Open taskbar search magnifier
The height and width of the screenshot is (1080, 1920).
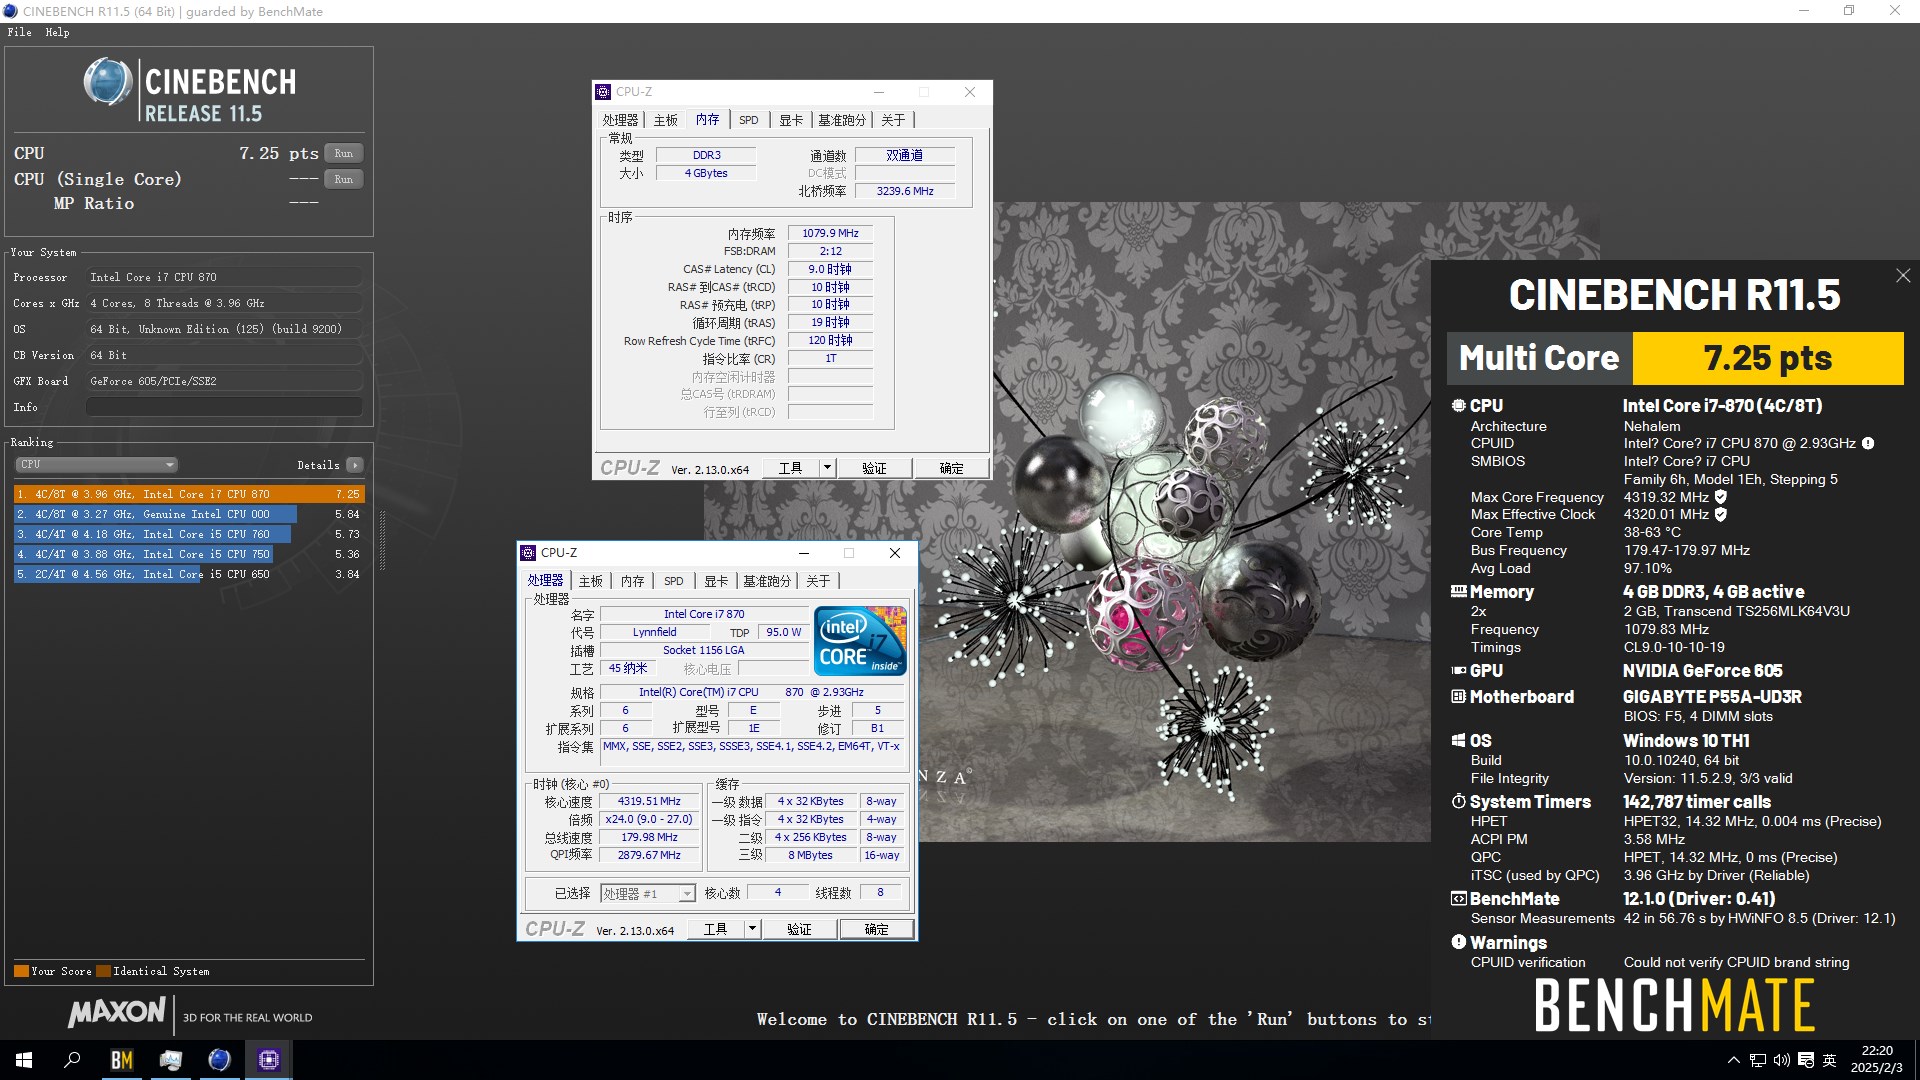coord(72,1060)
